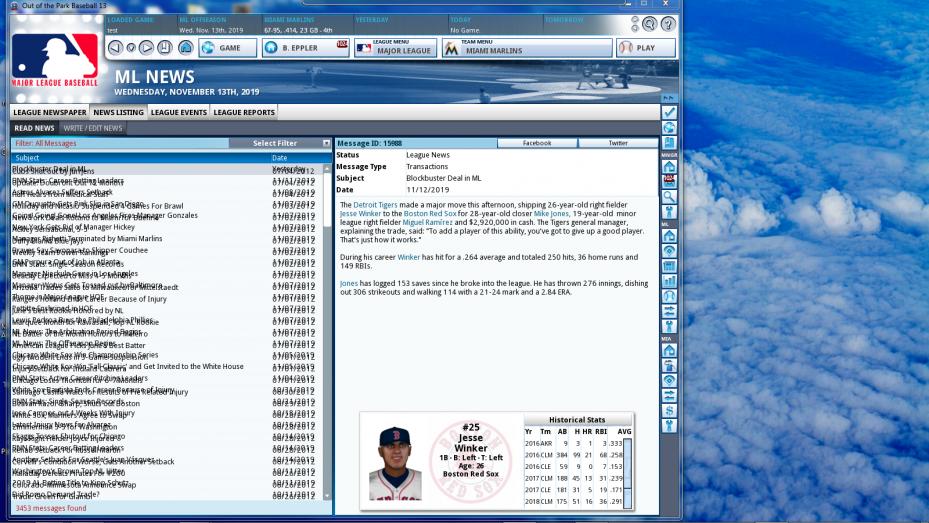Click the Jesse Winker player link
The height and width of the screenshot is (523, 929).
(x=355, y=214)
